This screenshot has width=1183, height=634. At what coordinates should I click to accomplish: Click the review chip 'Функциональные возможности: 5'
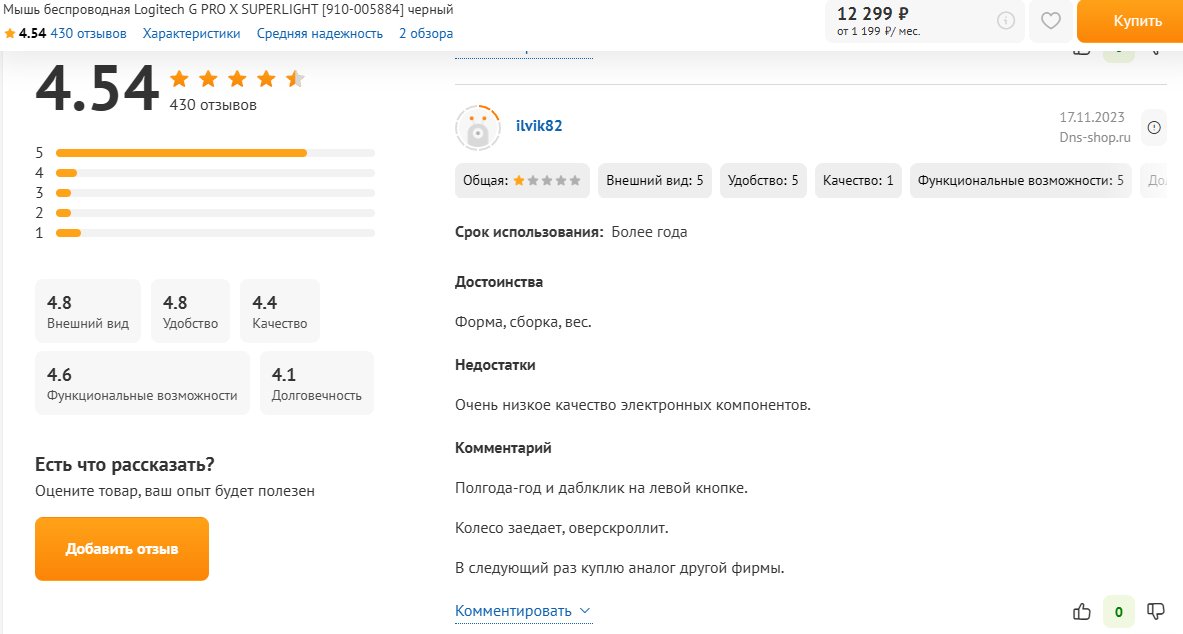click(1021, 180)
